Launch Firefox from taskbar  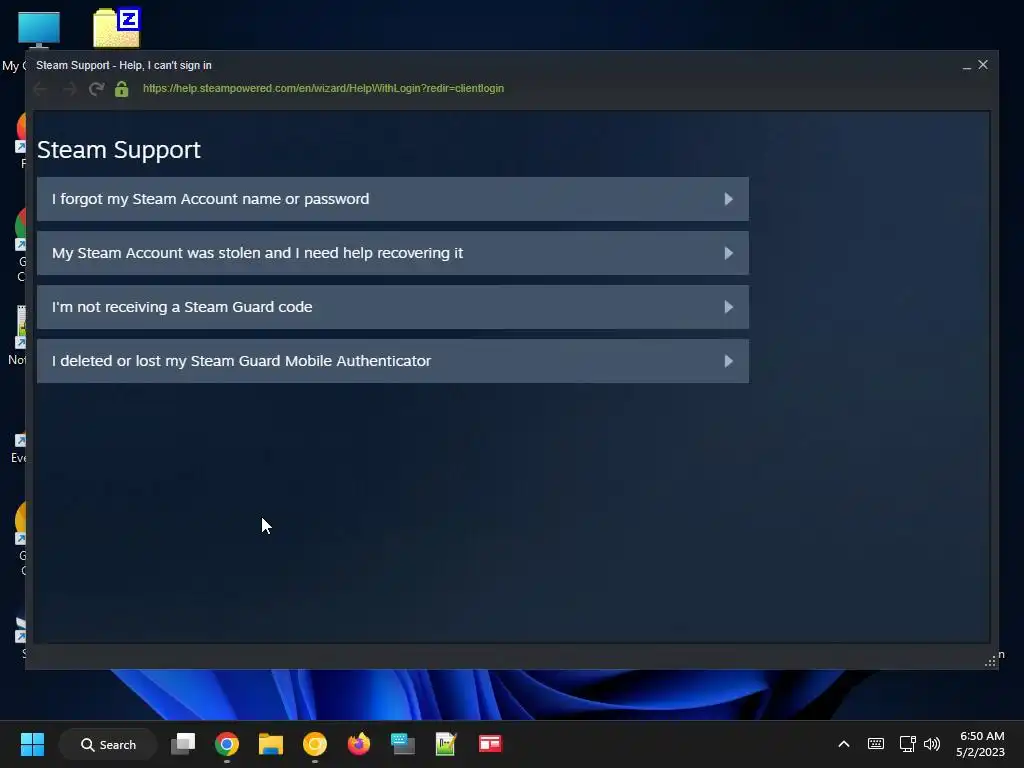[359, 744]
